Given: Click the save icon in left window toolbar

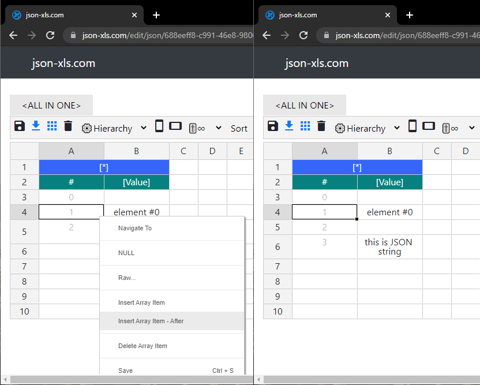Looking at the screenshot, I should pyautogui.click(x=20, y=126).
